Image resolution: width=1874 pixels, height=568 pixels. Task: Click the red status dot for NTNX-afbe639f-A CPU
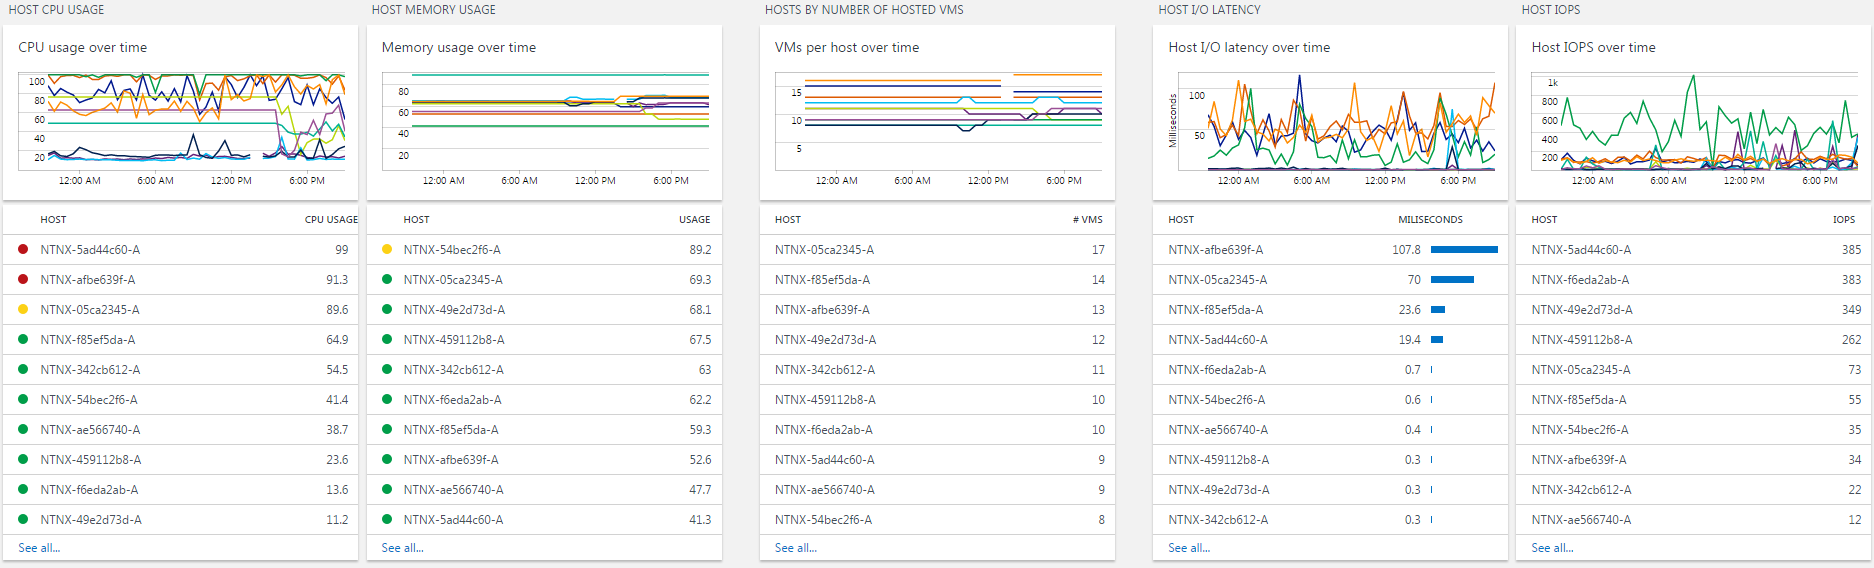23,279
